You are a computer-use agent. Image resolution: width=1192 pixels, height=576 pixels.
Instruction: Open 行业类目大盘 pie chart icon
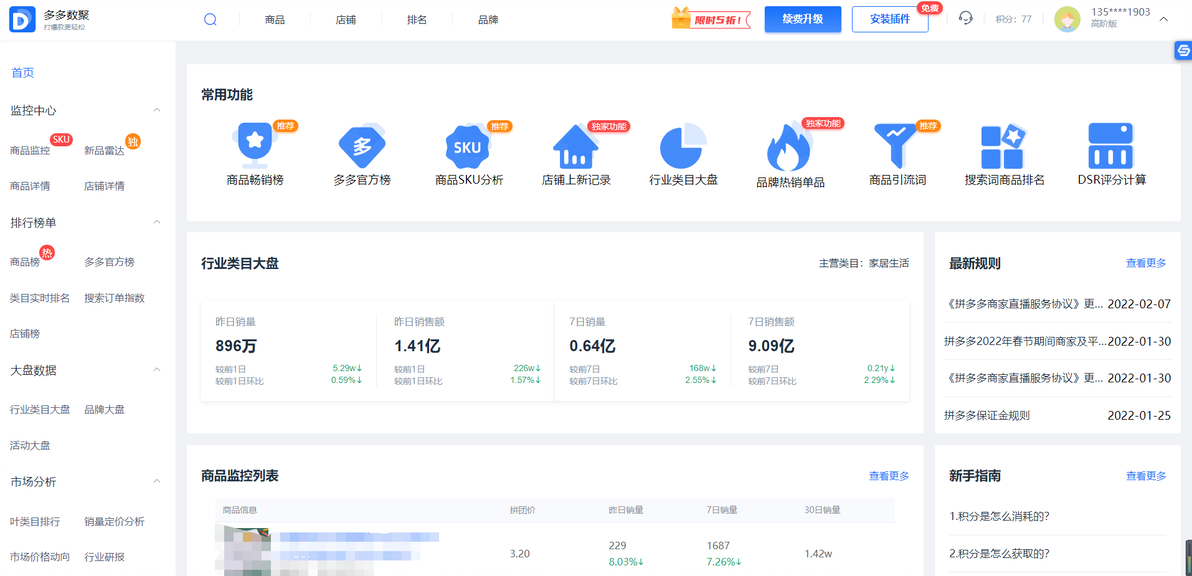pos(684,145)
